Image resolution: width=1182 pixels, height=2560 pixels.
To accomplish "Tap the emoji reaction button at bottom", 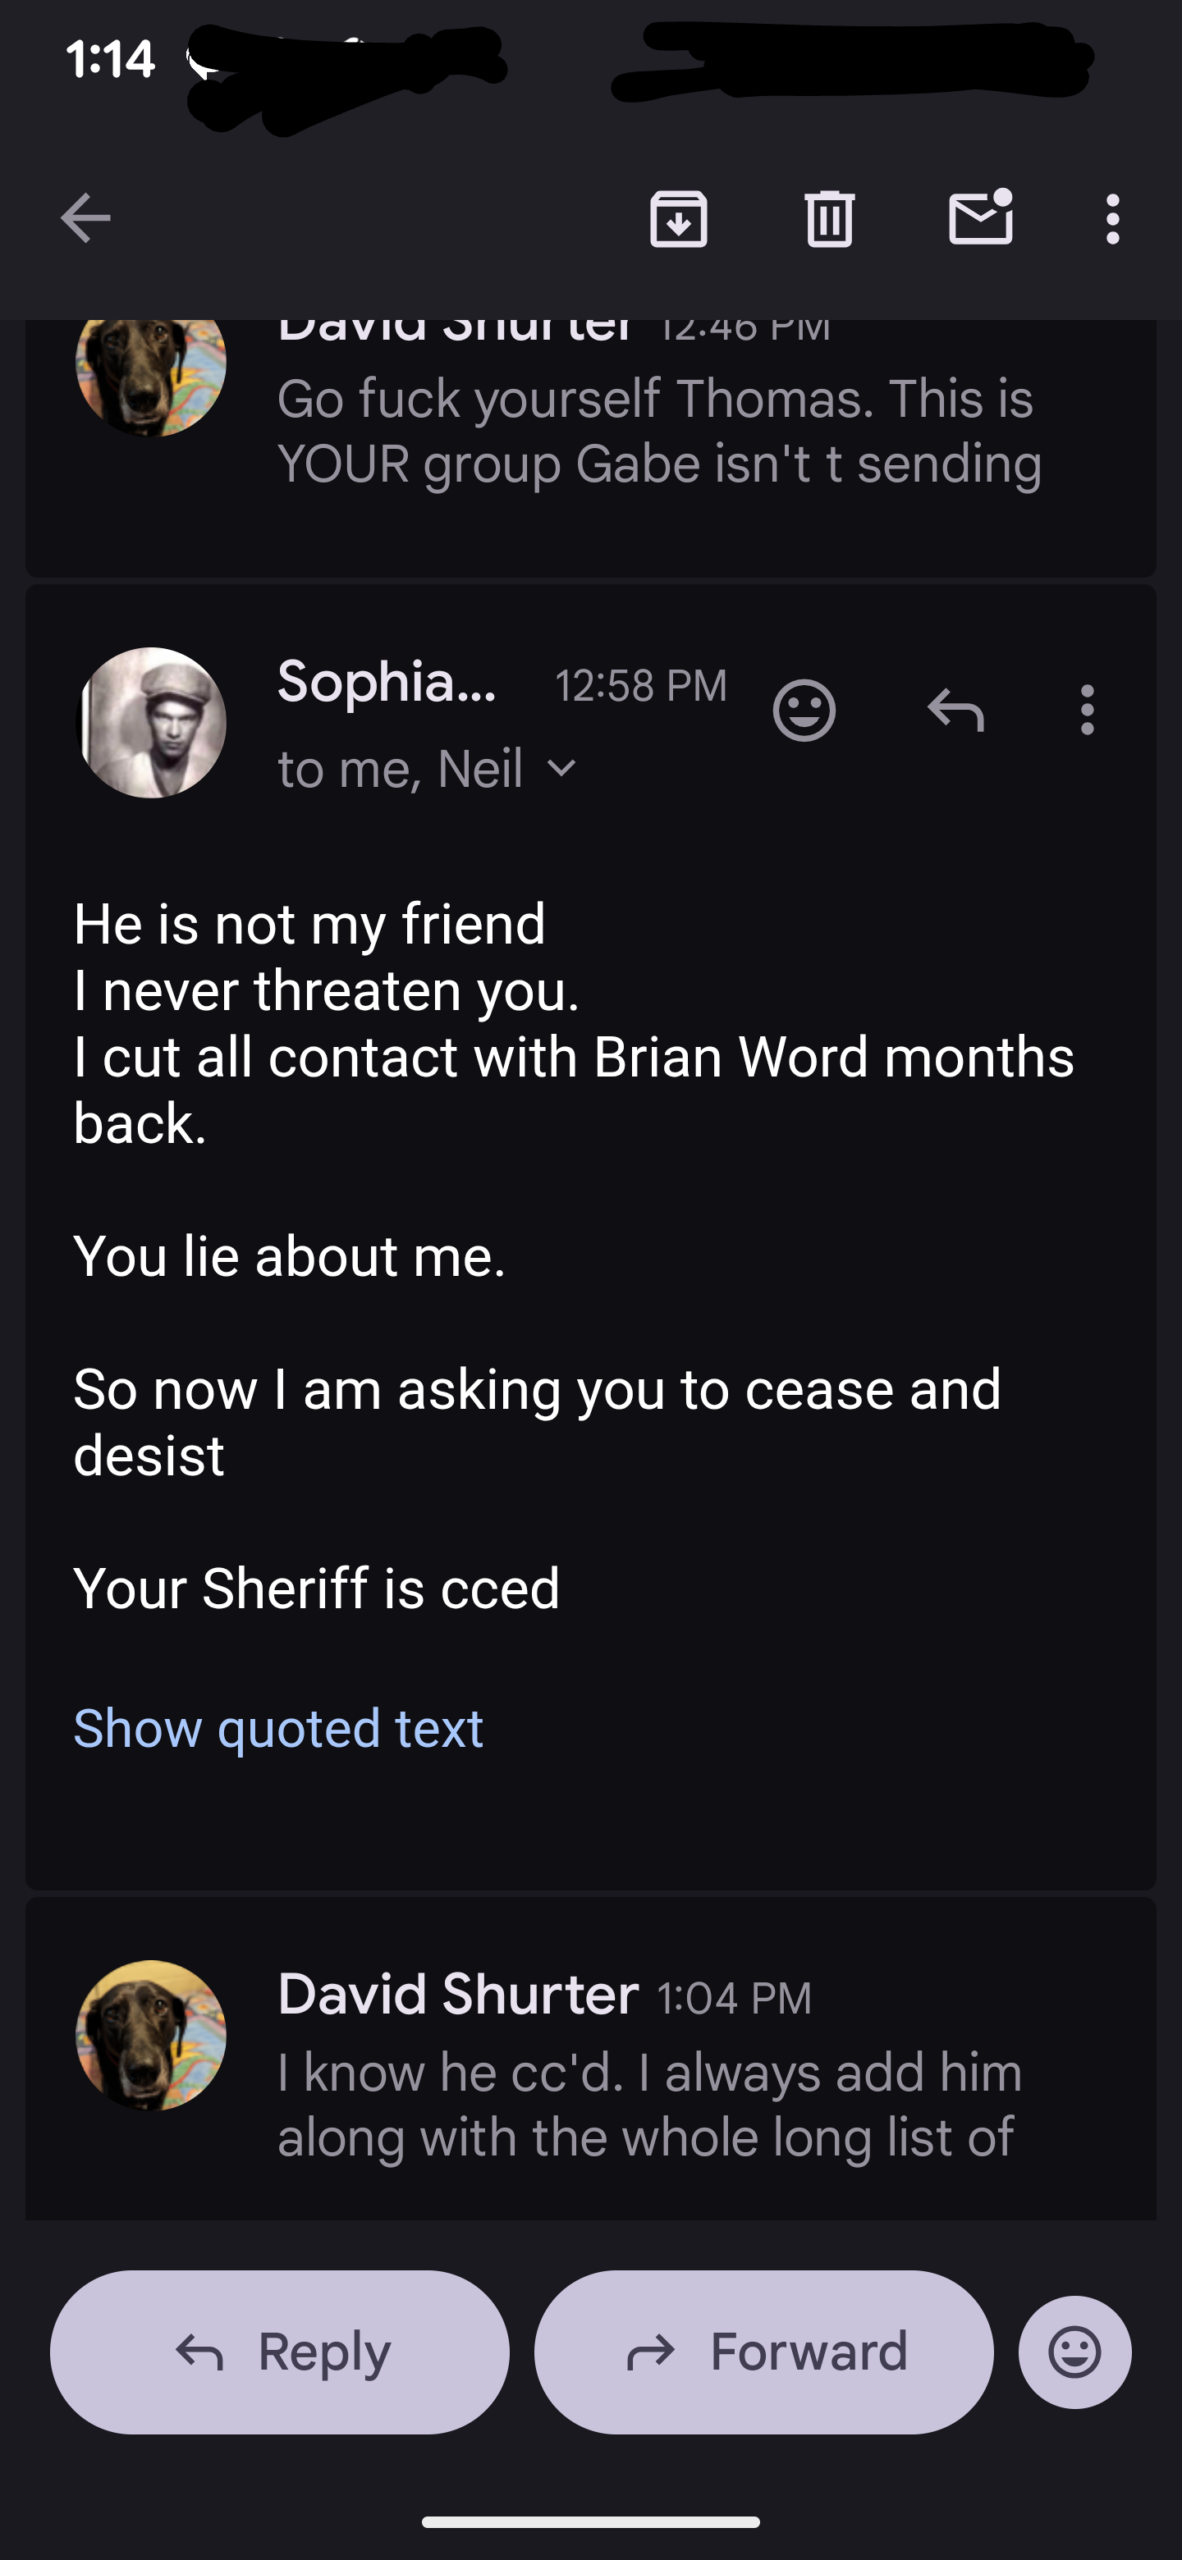I will click(1075, 2352).
